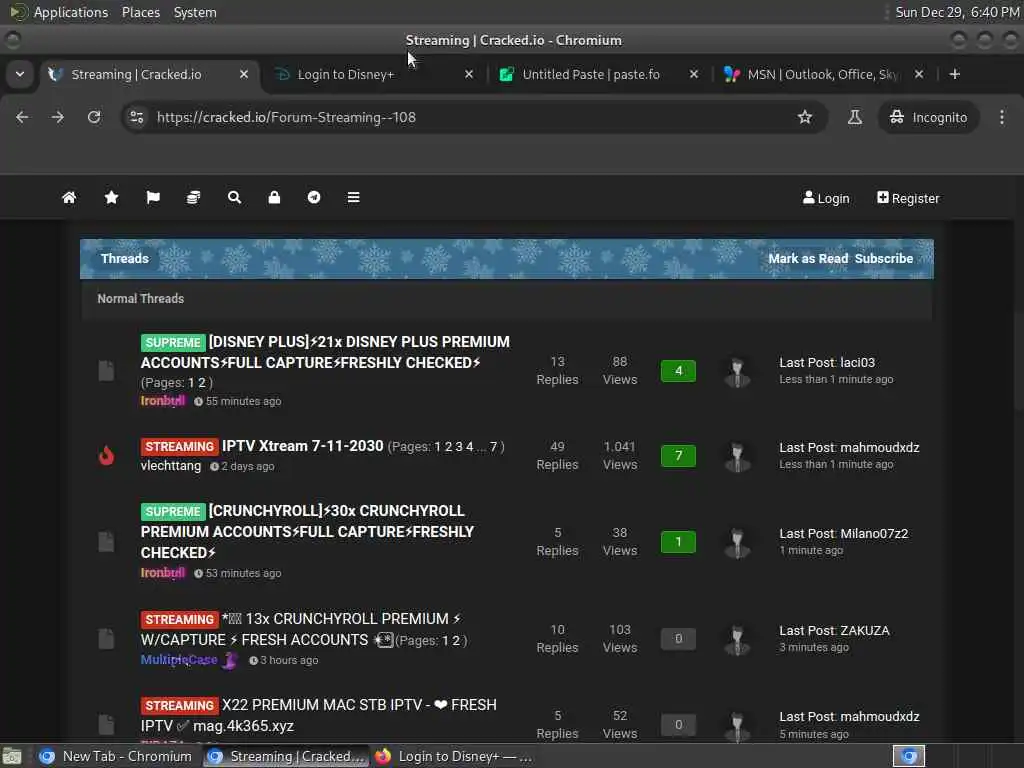Open the hamburger menu icon in navbar
Image resolution: width=1024 pixels, height=768 pixels.
pos(353,197)
